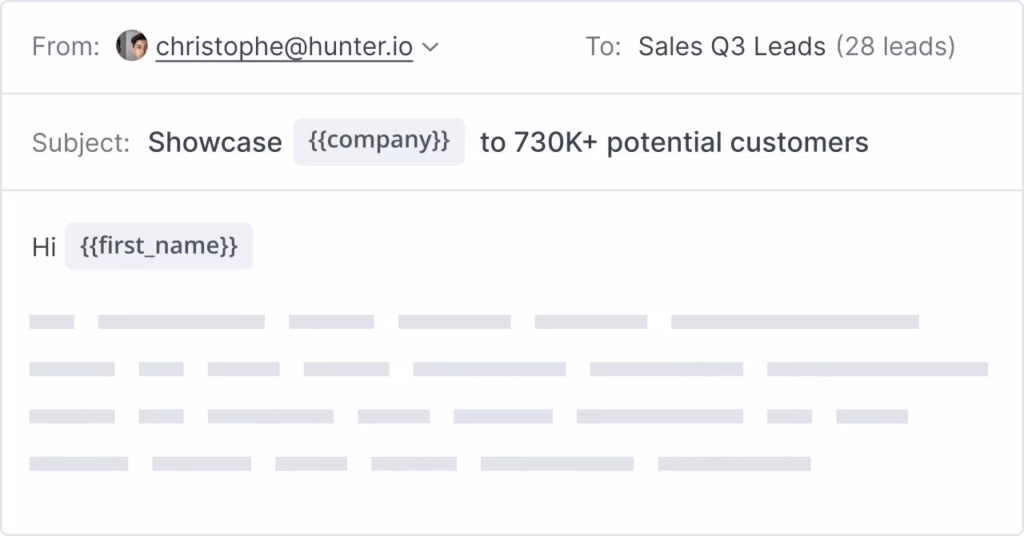Image resolution: width=1024 pixels, height=536 pixels.
Task: Click the "From:" field label
Action: 66,46
